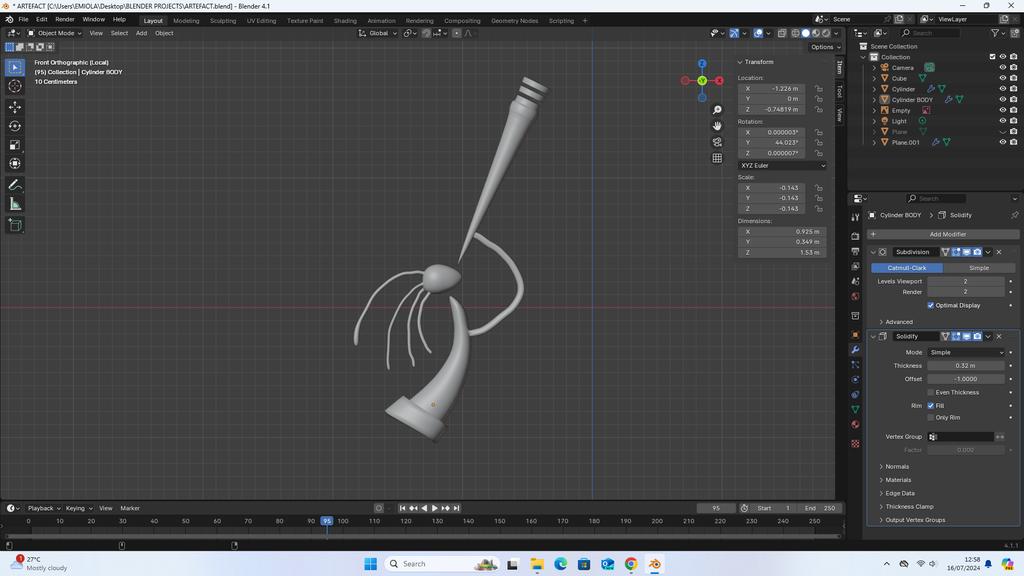Open the Object Data properties tab icon

[856, 409]
